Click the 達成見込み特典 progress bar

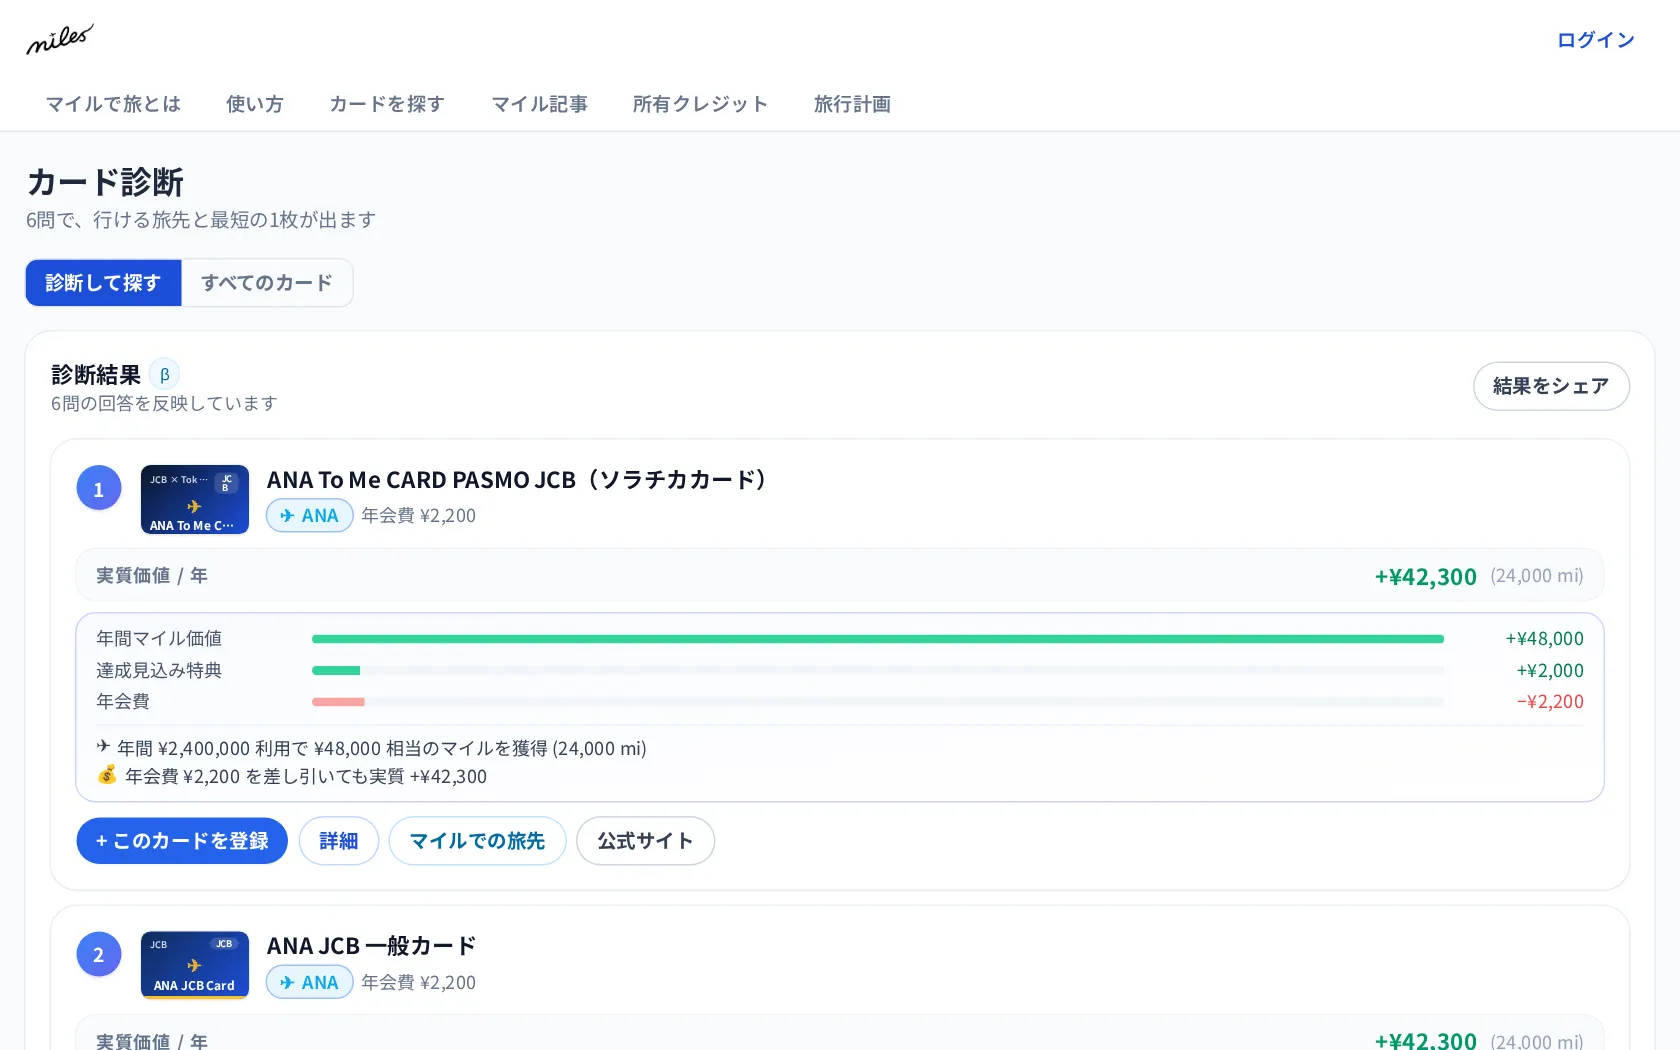click(878, 670)
